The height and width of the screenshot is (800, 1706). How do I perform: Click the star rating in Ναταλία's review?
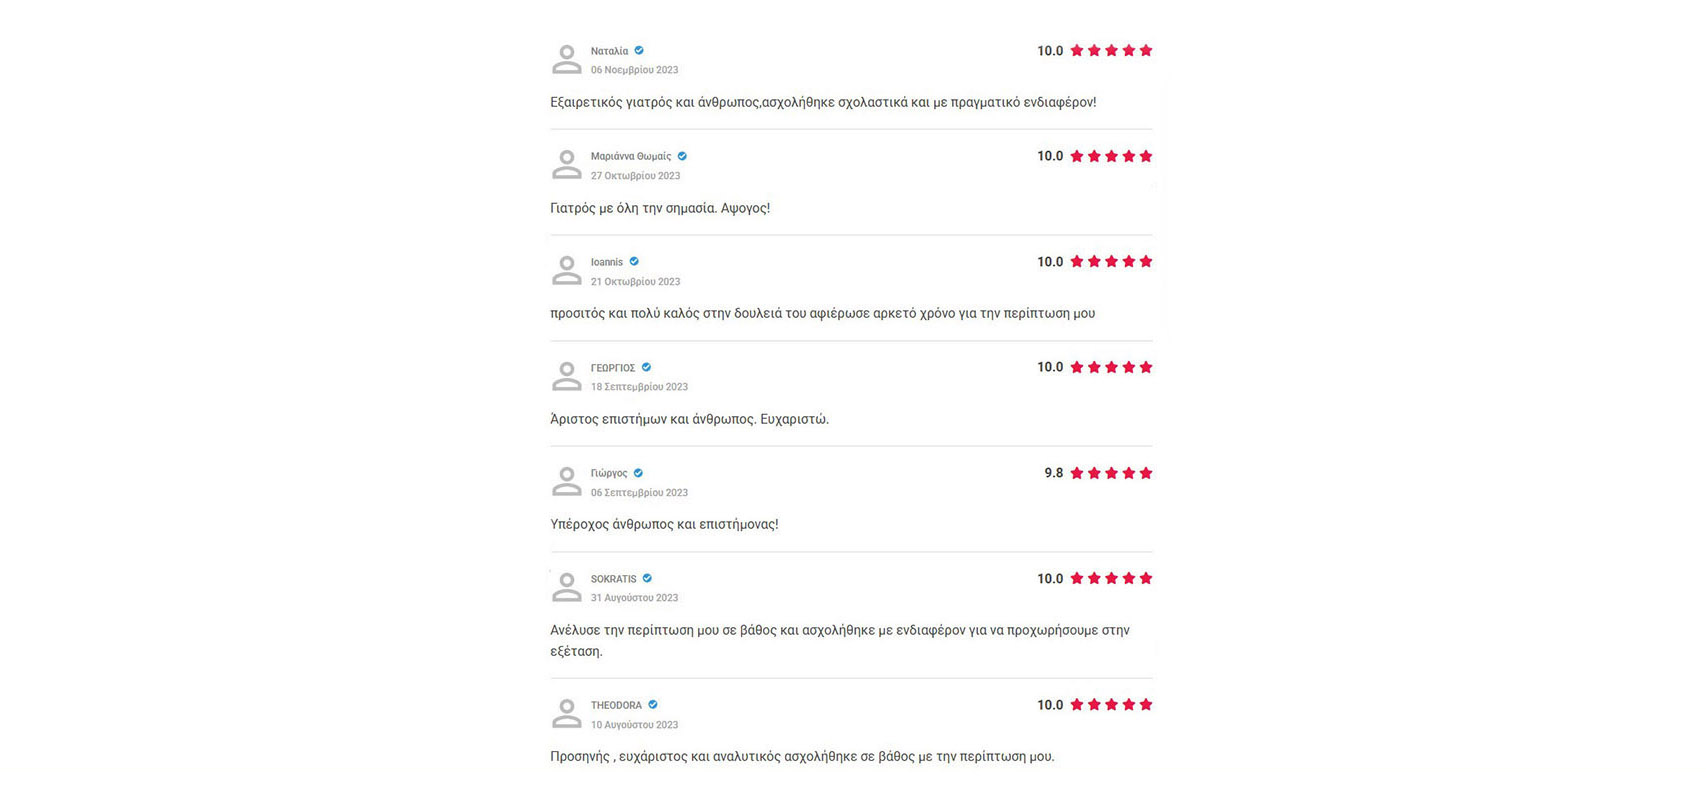click(1111, 50)
